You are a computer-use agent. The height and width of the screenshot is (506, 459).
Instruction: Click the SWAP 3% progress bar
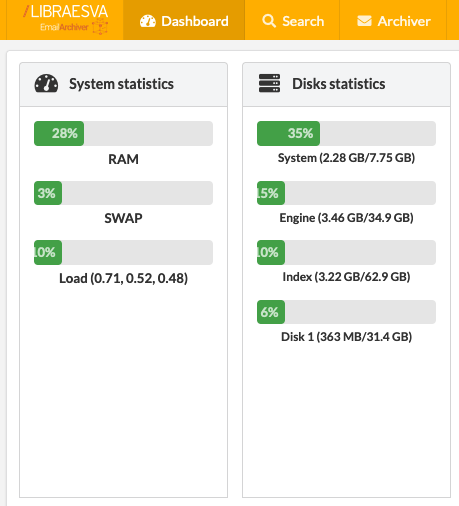pos(123,193)
